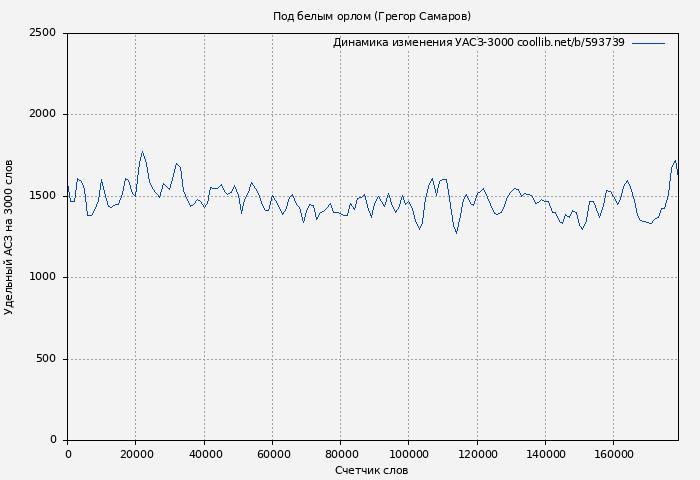Click the 100000 x-axis tick label
The width and height of the screenshot is (700, 480).
pyautogui.click(x=408, y=454)
